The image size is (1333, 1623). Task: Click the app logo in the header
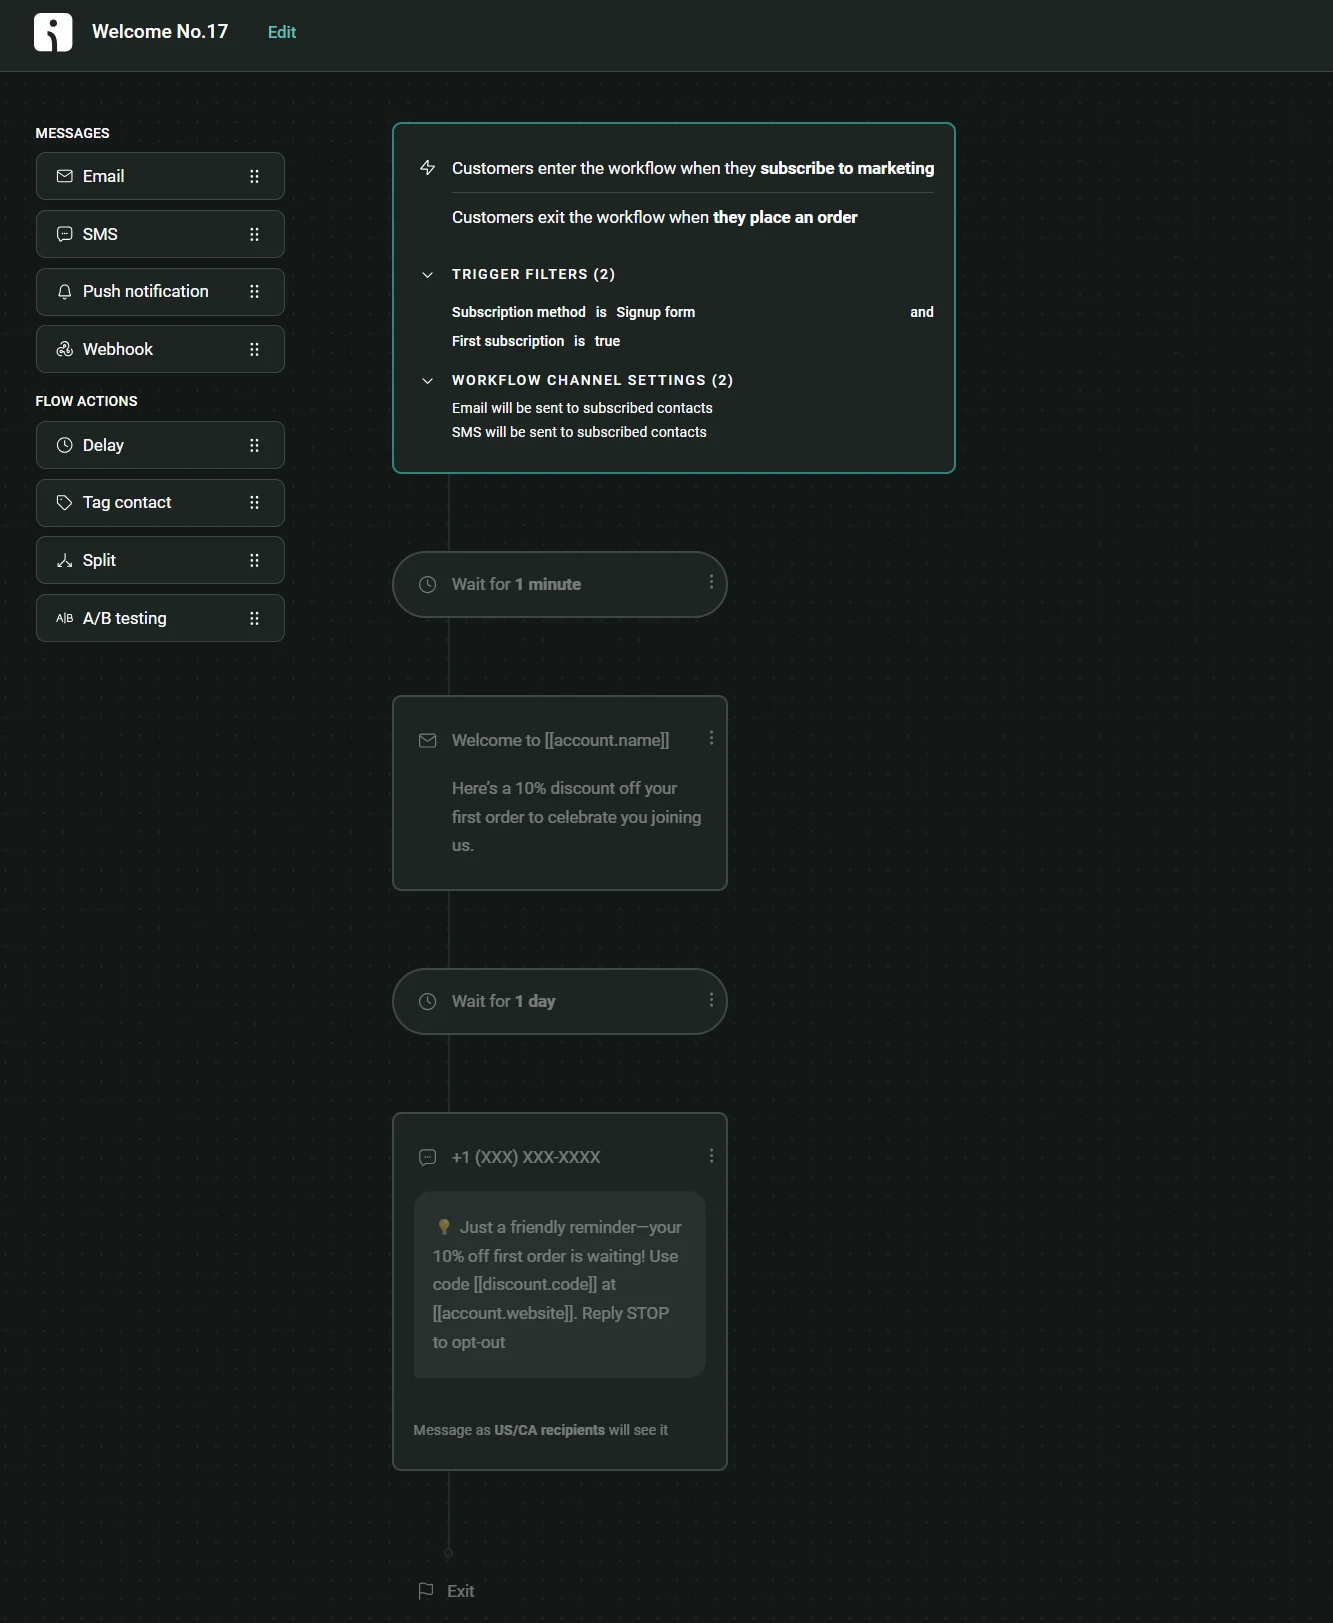coord(53,32)
